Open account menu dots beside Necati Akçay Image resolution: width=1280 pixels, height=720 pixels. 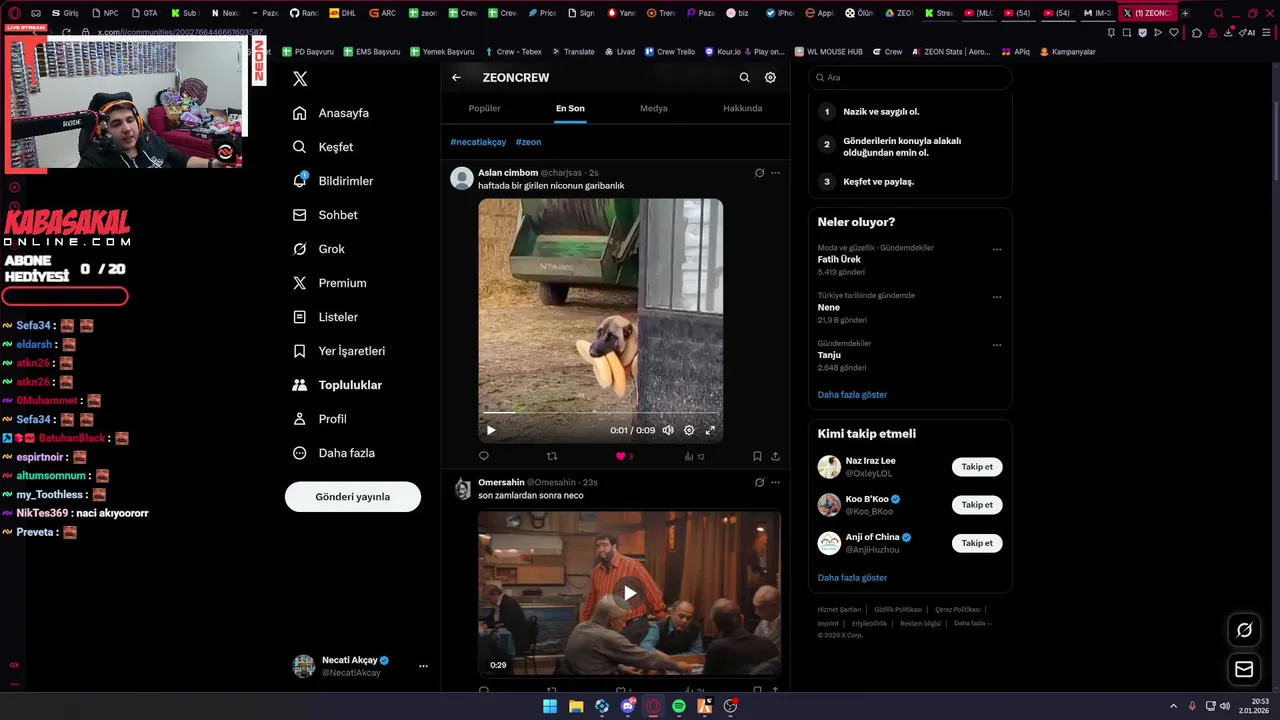click(x=423, y=666)
